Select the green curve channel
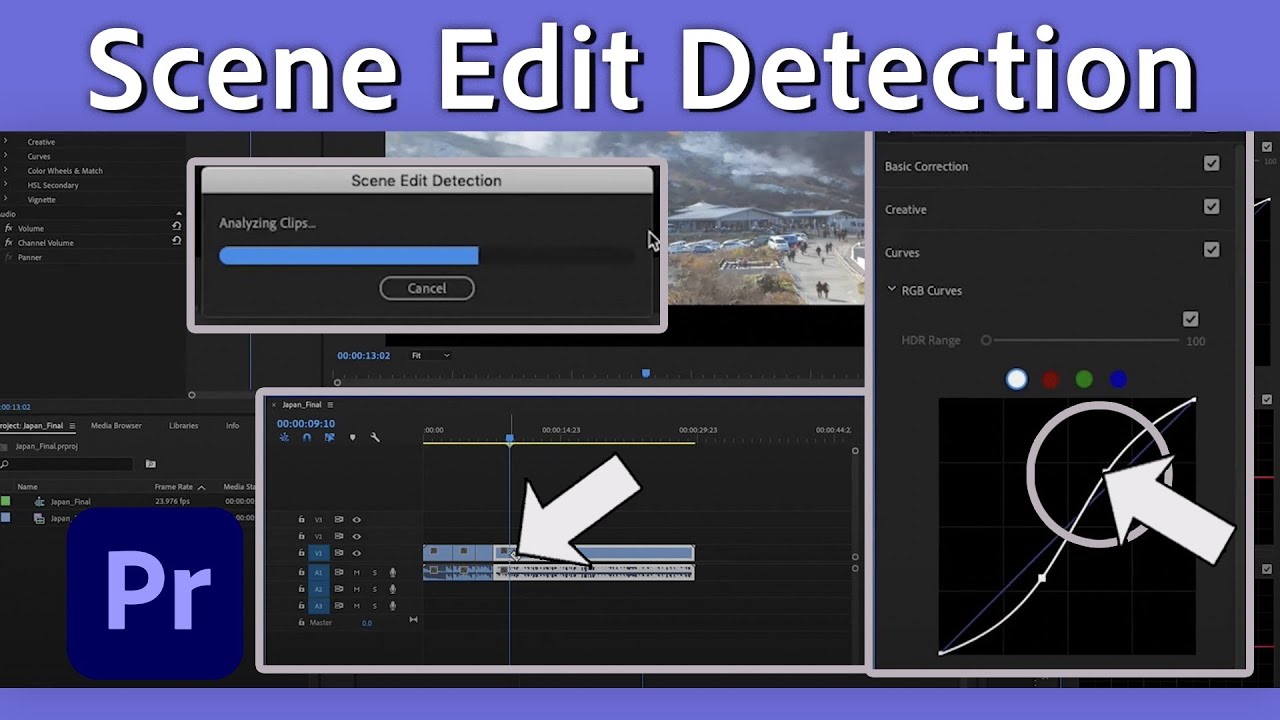This screenshot has width=1280, height=720. coord(1084,379)
